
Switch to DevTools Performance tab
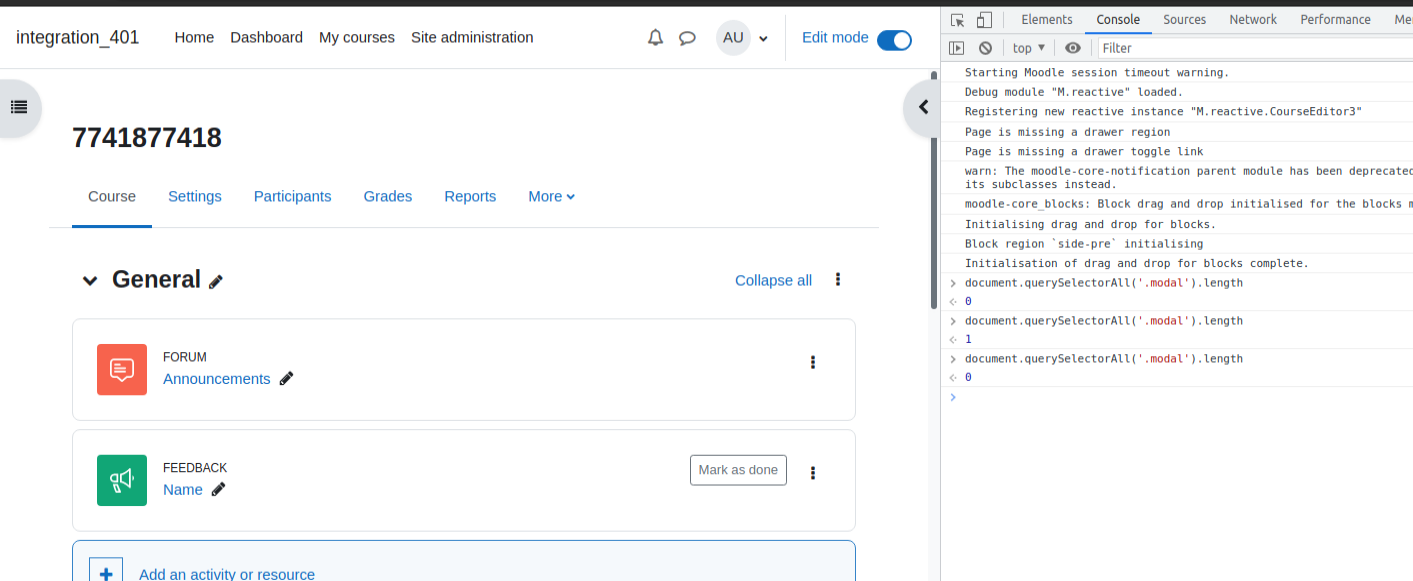pyautogui.click(x=1335, y=20)
